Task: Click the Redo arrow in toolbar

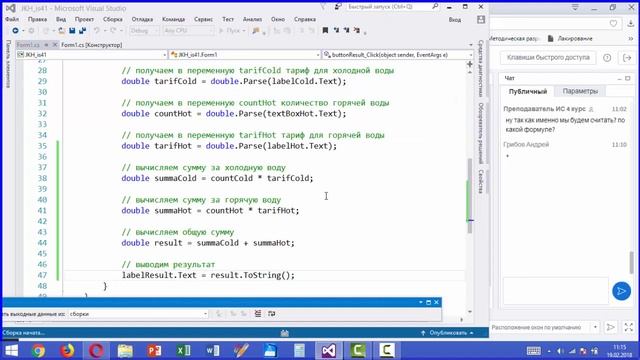Action: (x=113, y=31)
